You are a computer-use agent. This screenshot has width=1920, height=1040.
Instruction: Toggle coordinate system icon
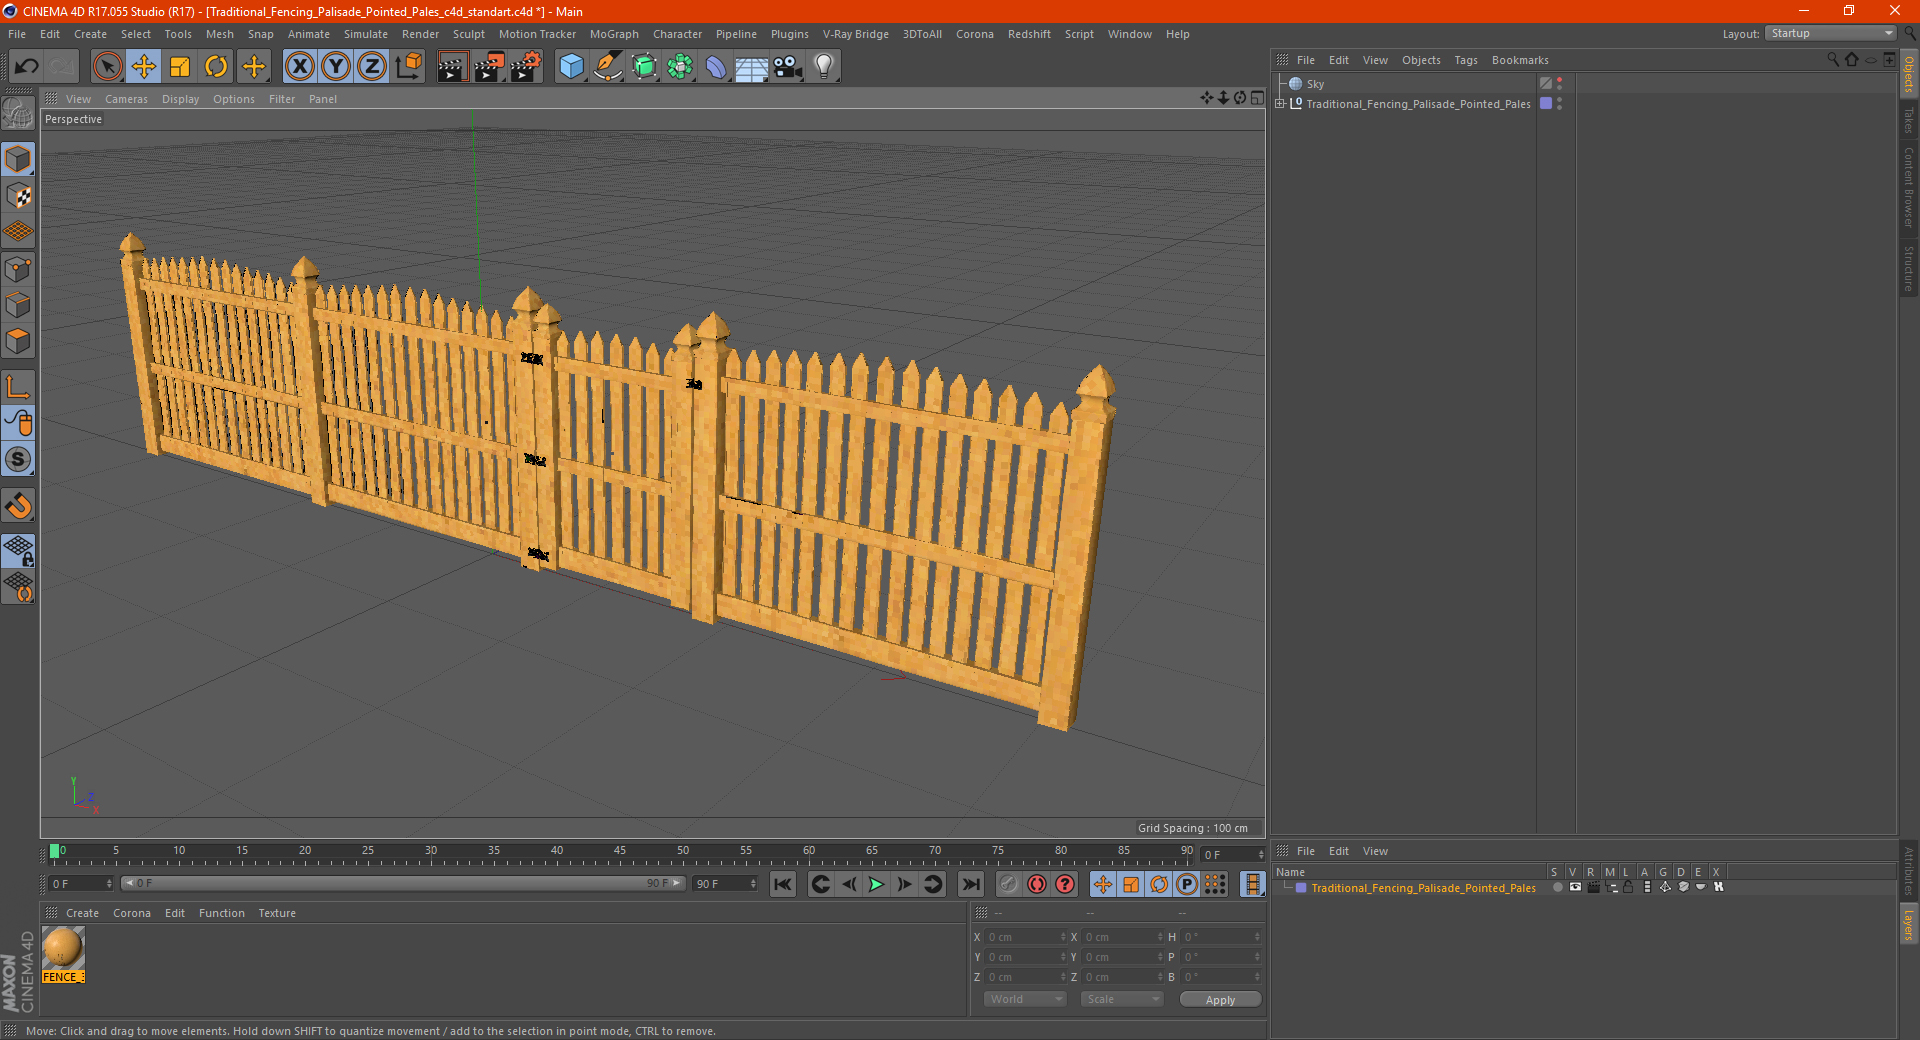[408, 67]
